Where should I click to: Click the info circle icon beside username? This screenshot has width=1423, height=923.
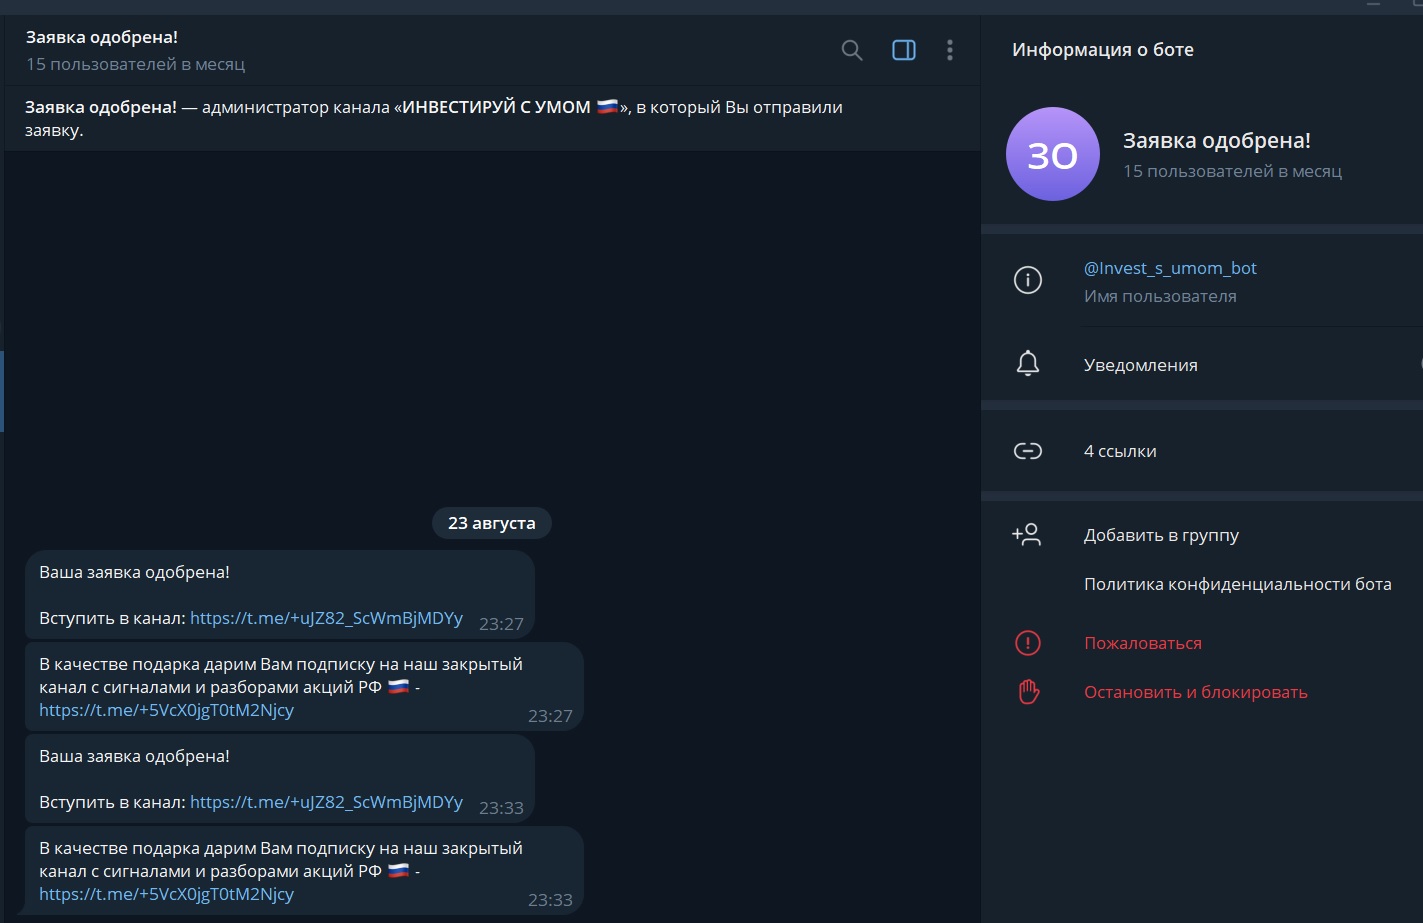click(x=1028, y=280)
